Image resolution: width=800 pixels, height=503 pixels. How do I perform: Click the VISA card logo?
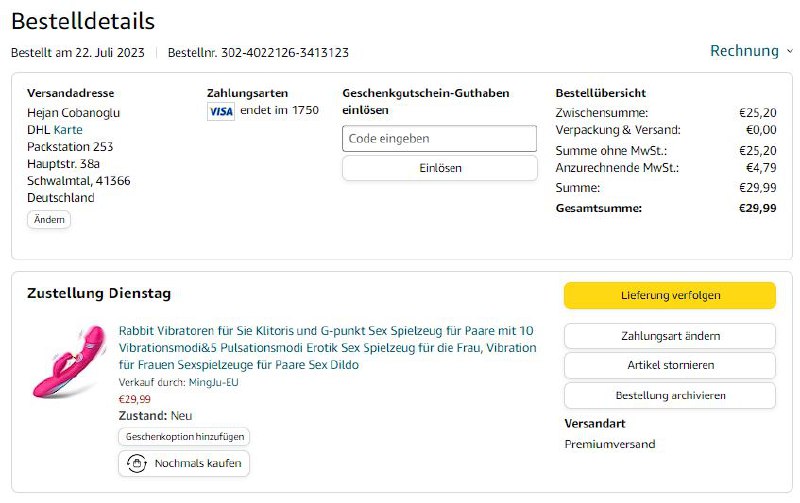(x=220, y=111)
